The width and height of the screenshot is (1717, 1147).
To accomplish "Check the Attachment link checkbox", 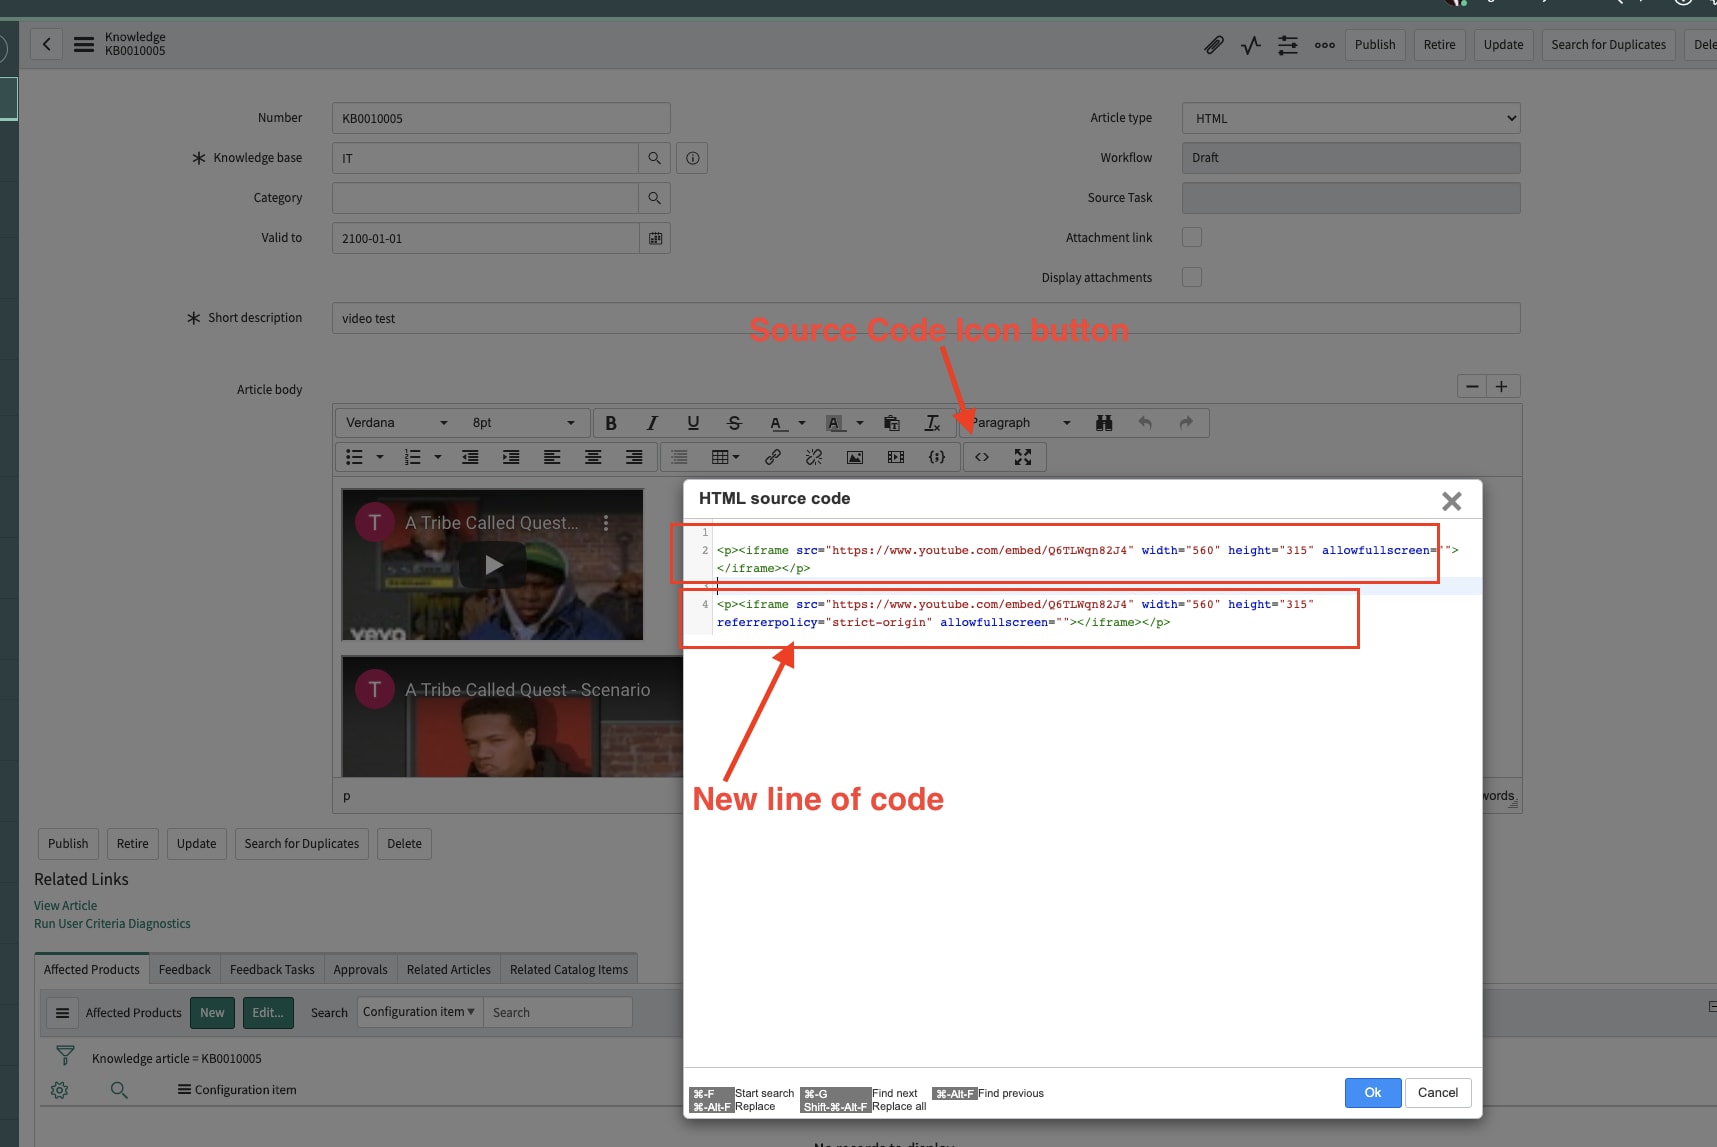I will [x=1191, y=237].
